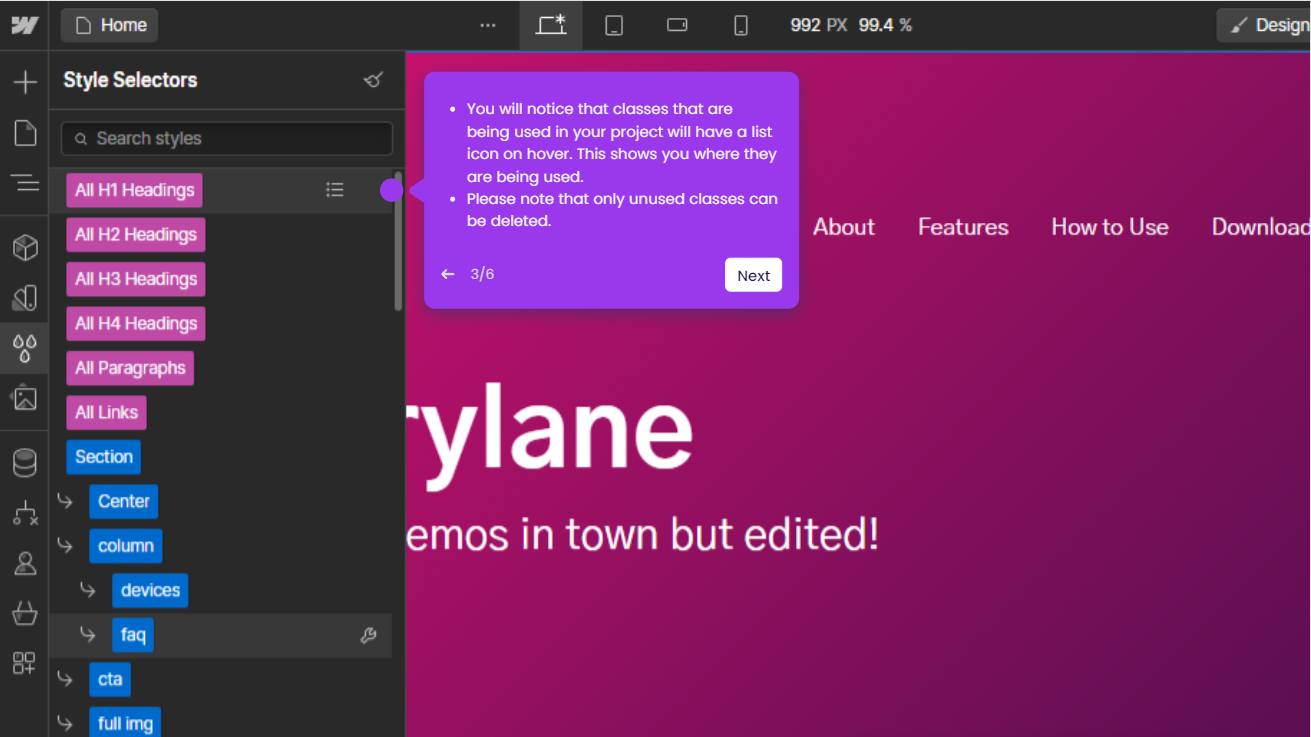Open the Navigator panel
This screenshot has width=1311, height=737.
click(x=24, y=181)
